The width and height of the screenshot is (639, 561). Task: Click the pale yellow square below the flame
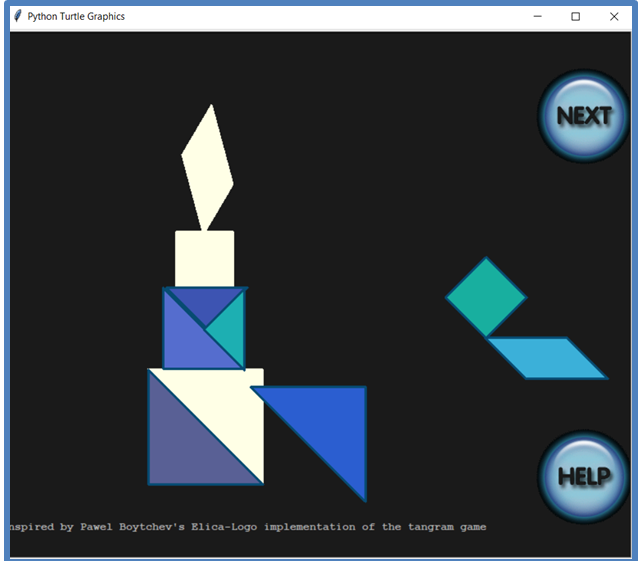point(204,259)
